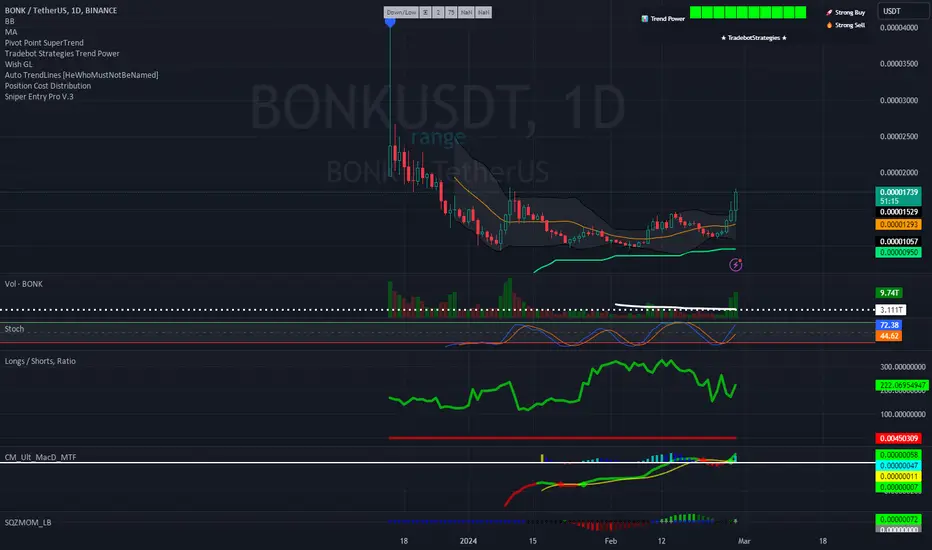
Task: Click the Trend Power indicator icon
Action: tap(644, 18)
